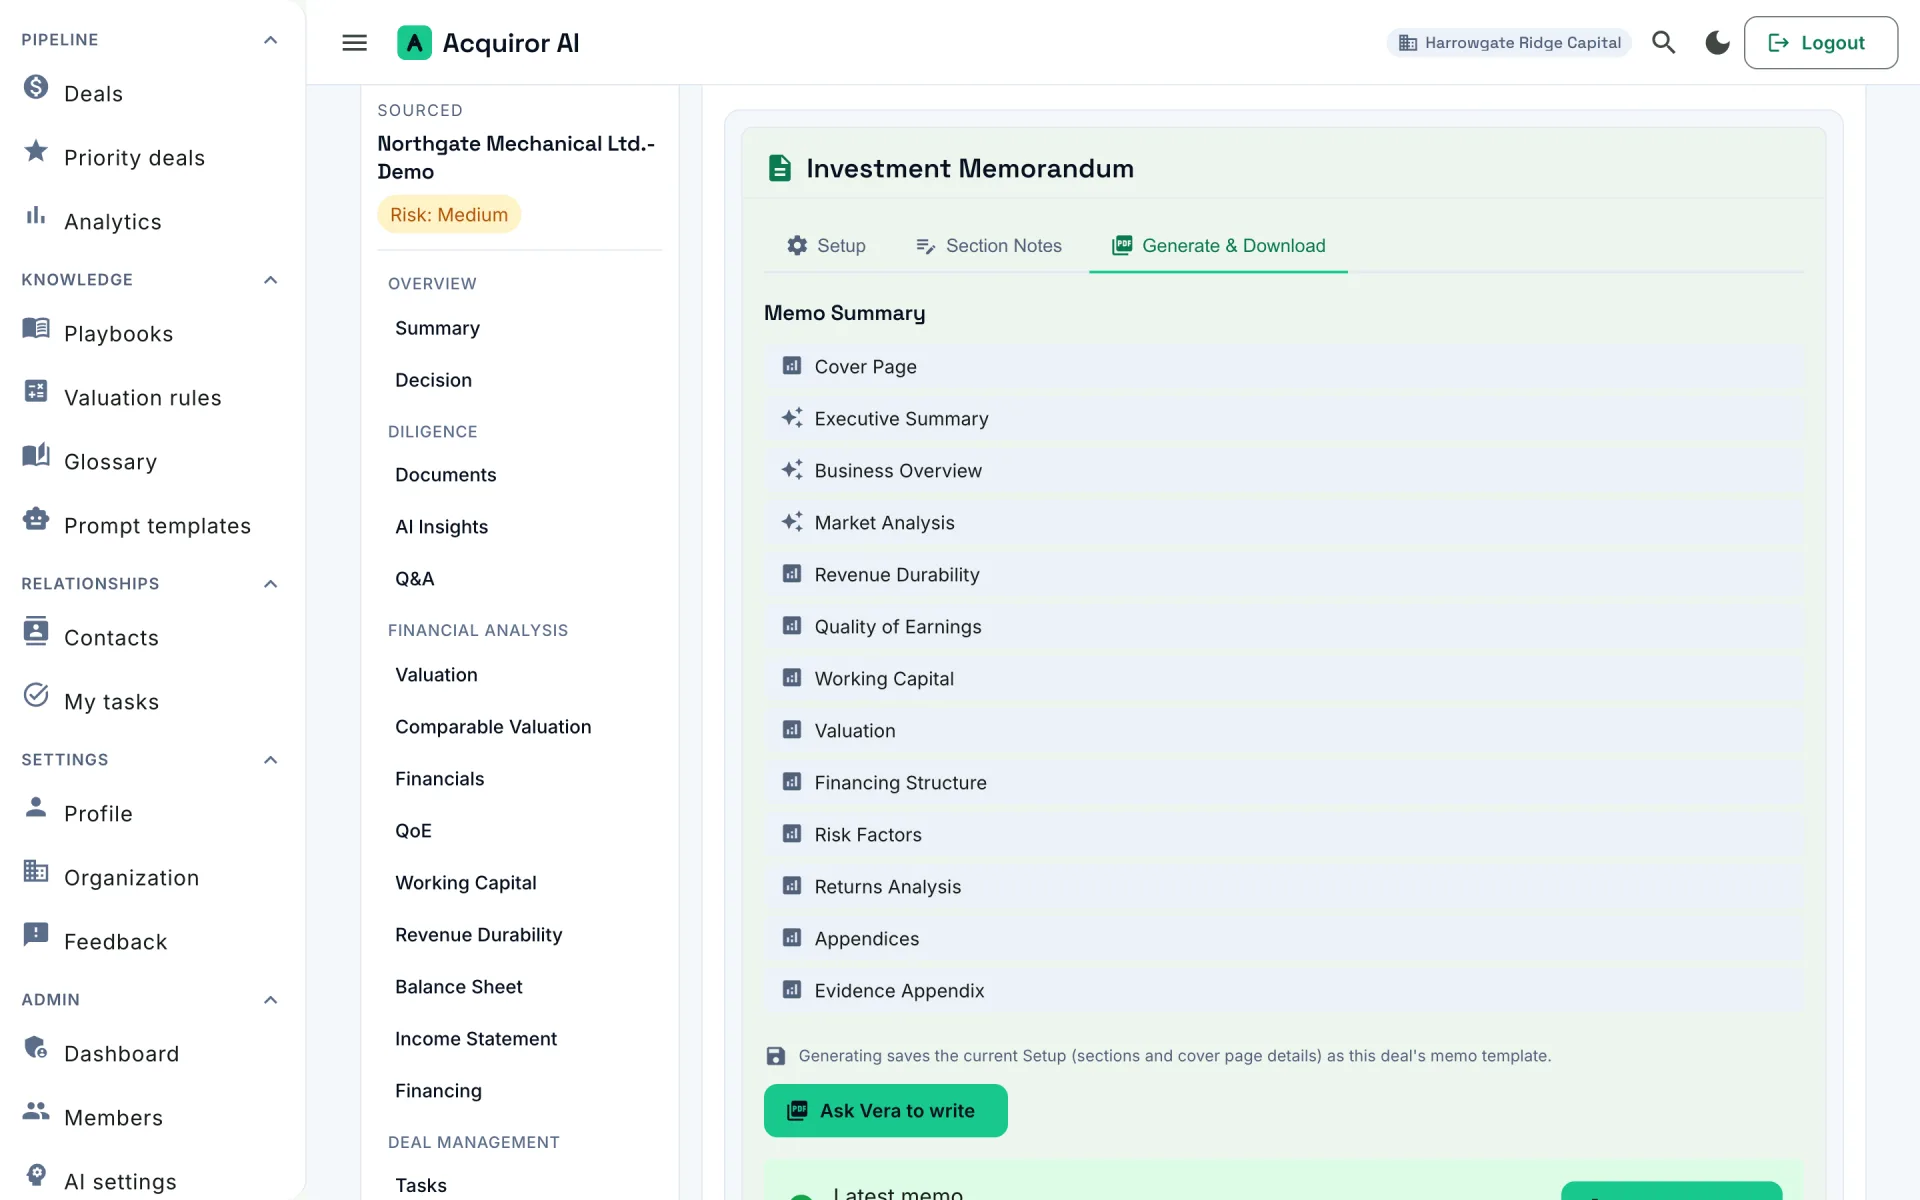Click the Ask Vera to write button
The width and height of the screenshot is (1920, 1200).
click(x=885, y=1111)
